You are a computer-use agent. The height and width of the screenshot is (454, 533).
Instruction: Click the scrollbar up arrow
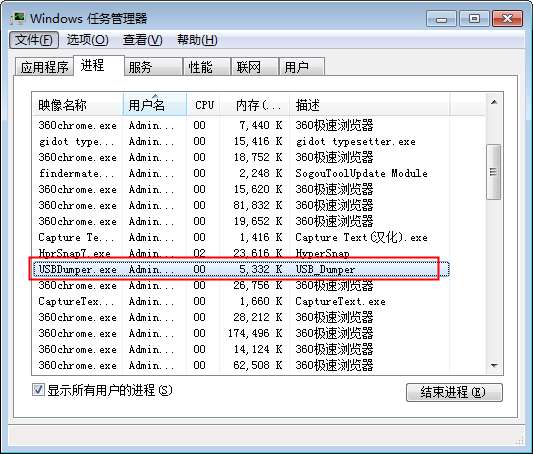[x=494, y=102]
